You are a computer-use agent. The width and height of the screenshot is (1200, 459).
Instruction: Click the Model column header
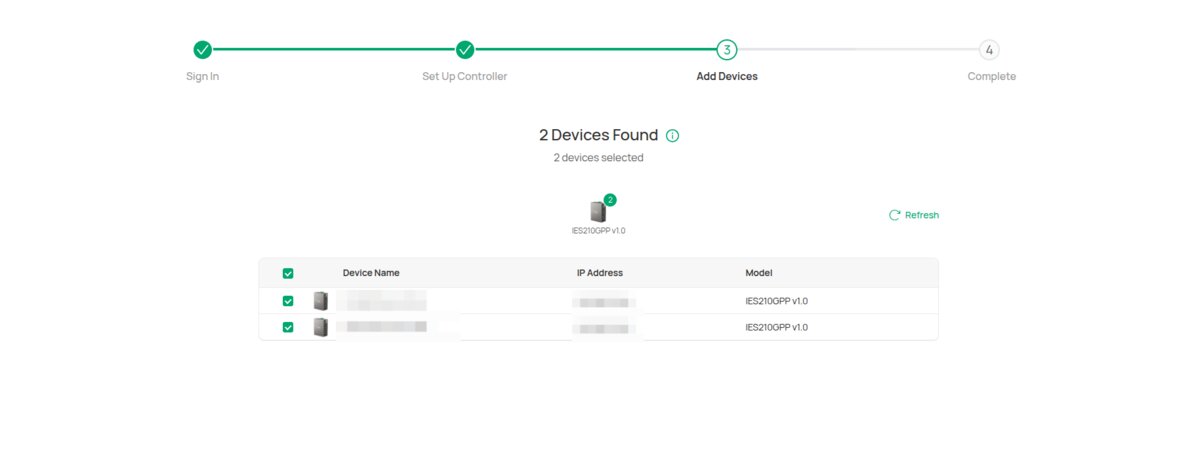pyautogui.click(x=759, y=273)
